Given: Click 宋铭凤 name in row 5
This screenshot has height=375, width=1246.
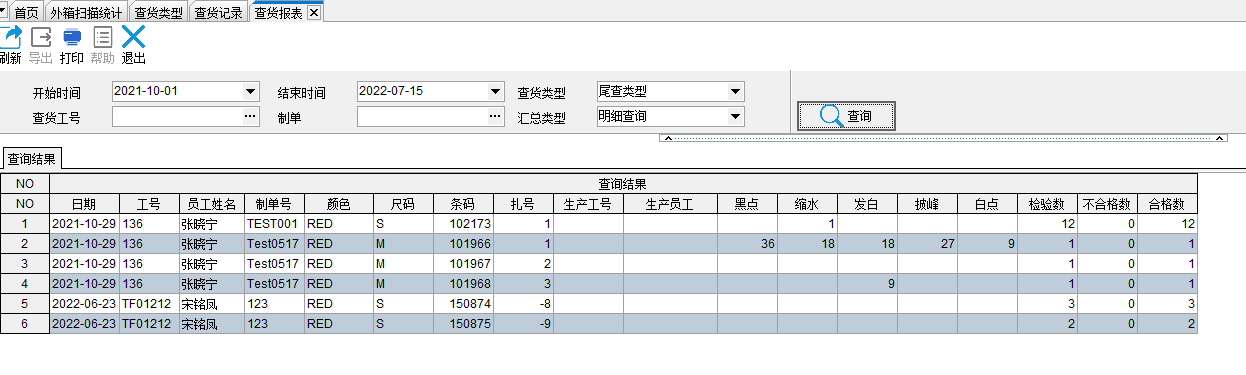Looking at the screenshot, I should [x=211, y=304].
